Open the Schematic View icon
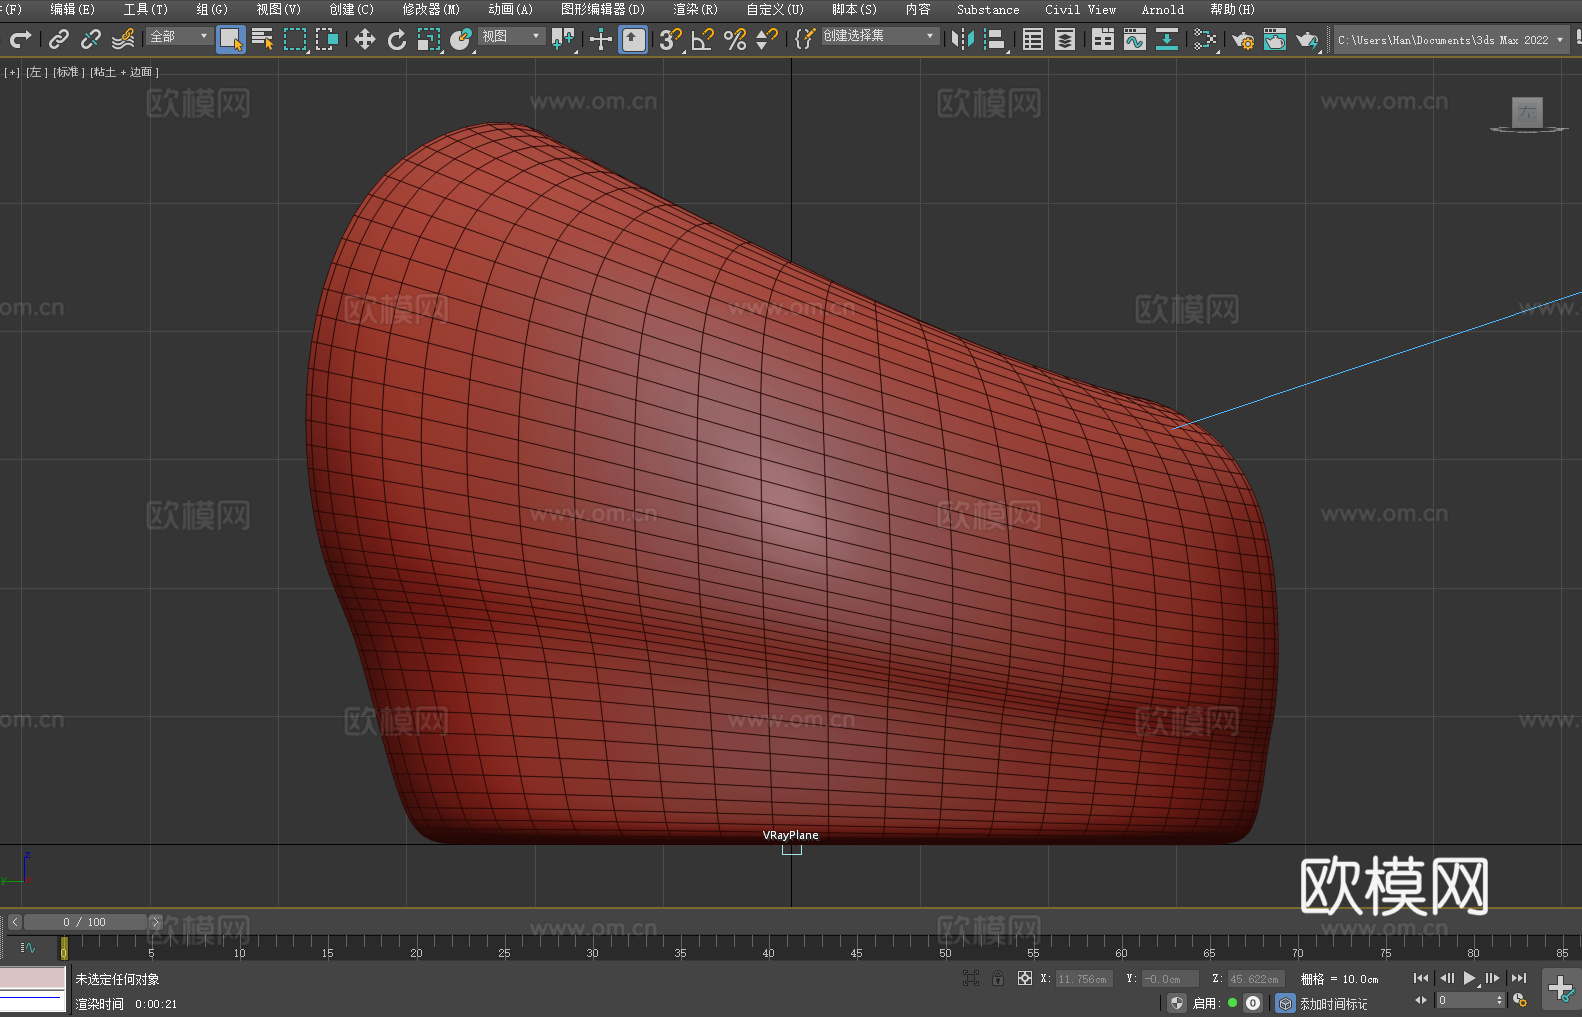Image resolution: width=1582 pixels, height=1017 pixels. 1166,39
